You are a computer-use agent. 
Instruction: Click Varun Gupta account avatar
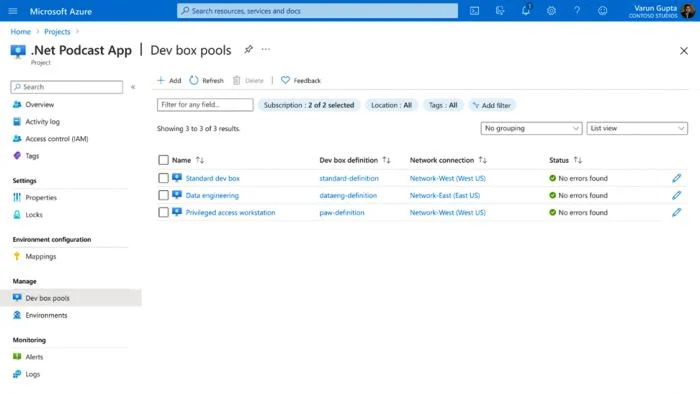pyautogui.click(x=688, y=11)
